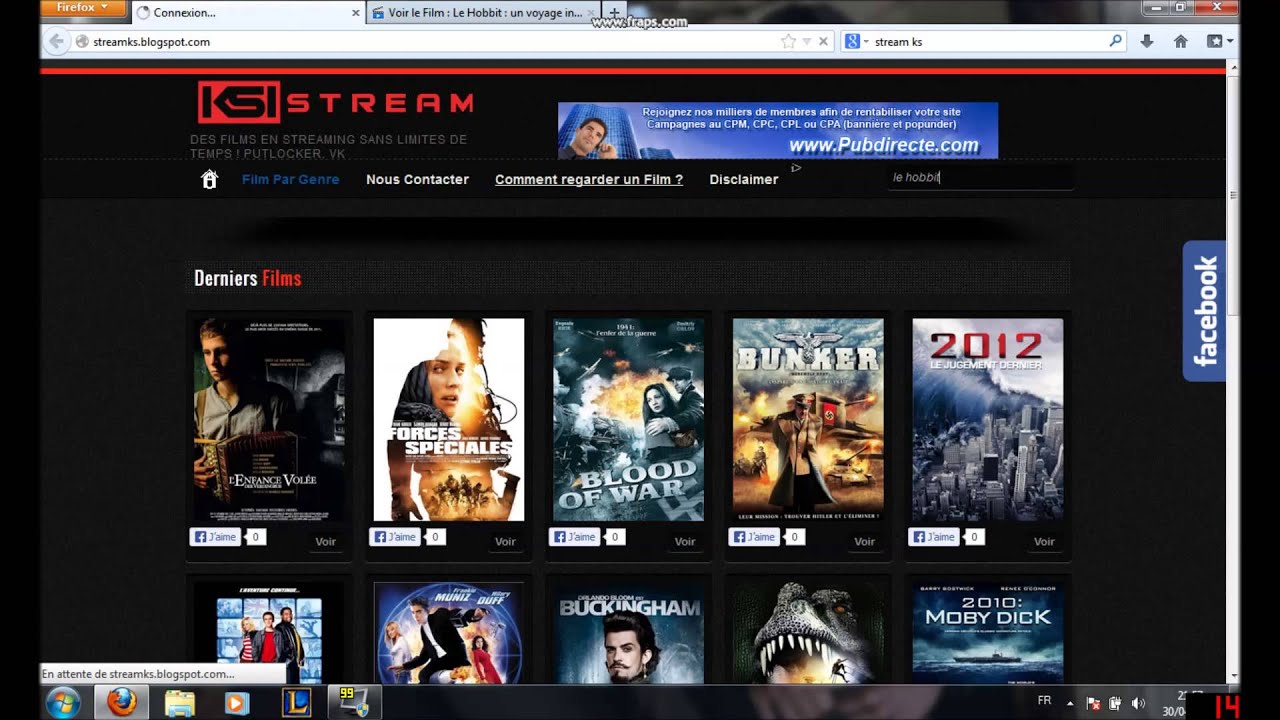Click the Firefox taskbar icon
1280x720 pixels.
coord(121,702)
